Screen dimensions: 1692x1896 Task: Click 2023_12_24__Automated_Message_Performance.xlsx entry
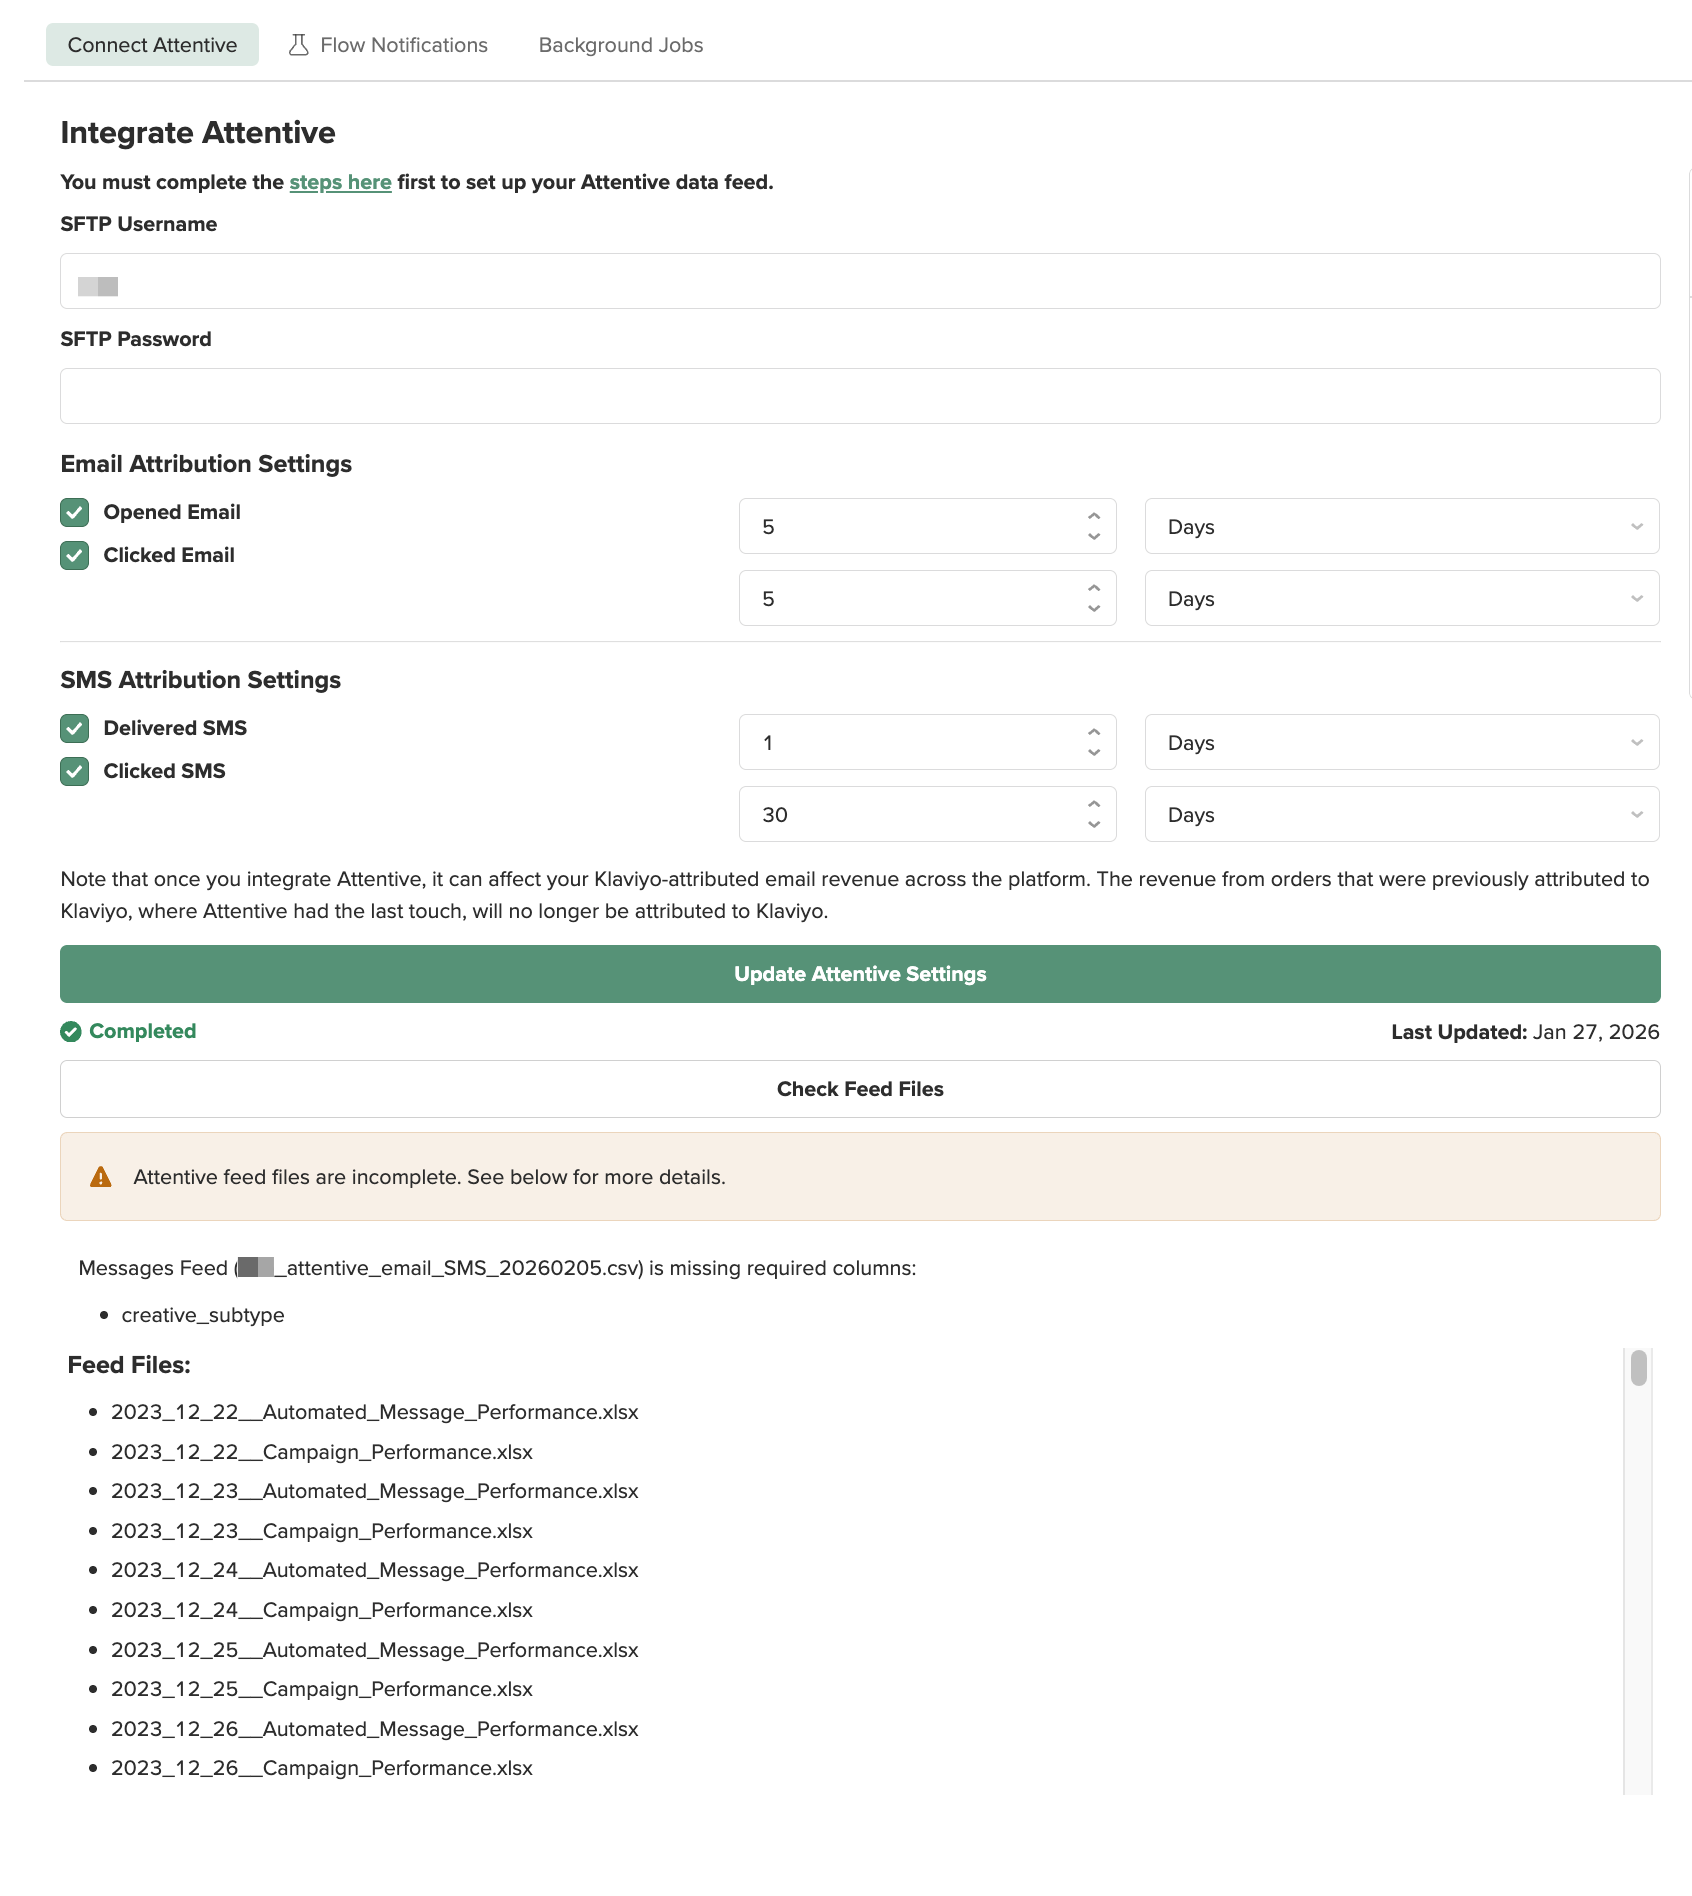[x=375, y=1571]
